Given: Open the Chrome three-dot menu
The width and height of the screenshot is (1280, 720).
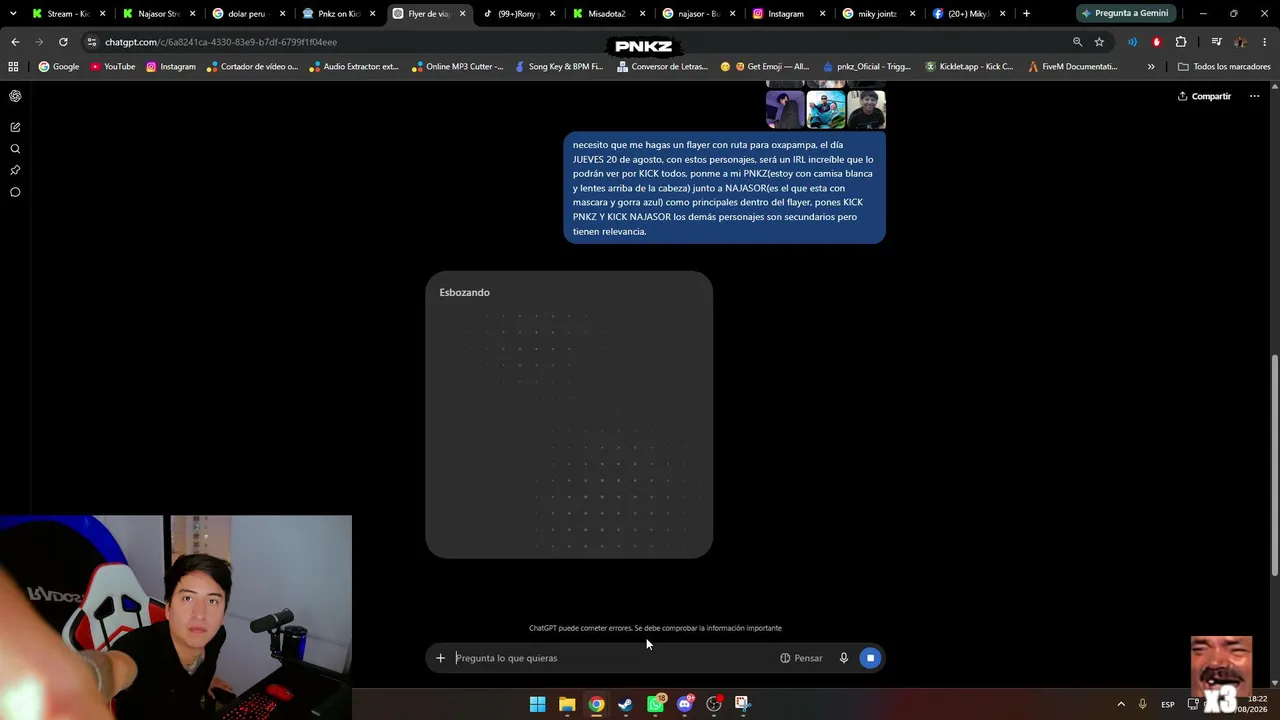Looking at the screenshot, I should tap(1265, 42).
